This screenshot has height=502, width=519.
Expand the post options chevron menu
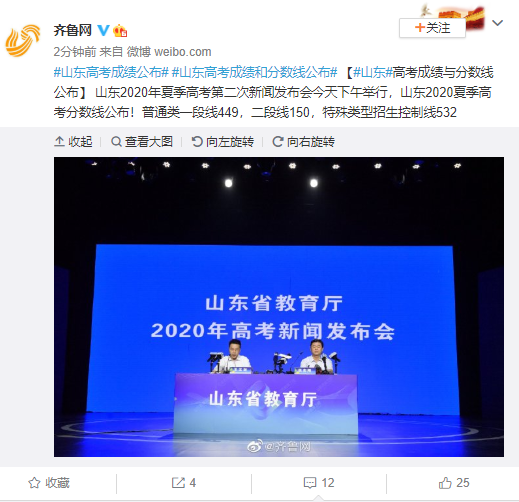[x=497, y=23]
